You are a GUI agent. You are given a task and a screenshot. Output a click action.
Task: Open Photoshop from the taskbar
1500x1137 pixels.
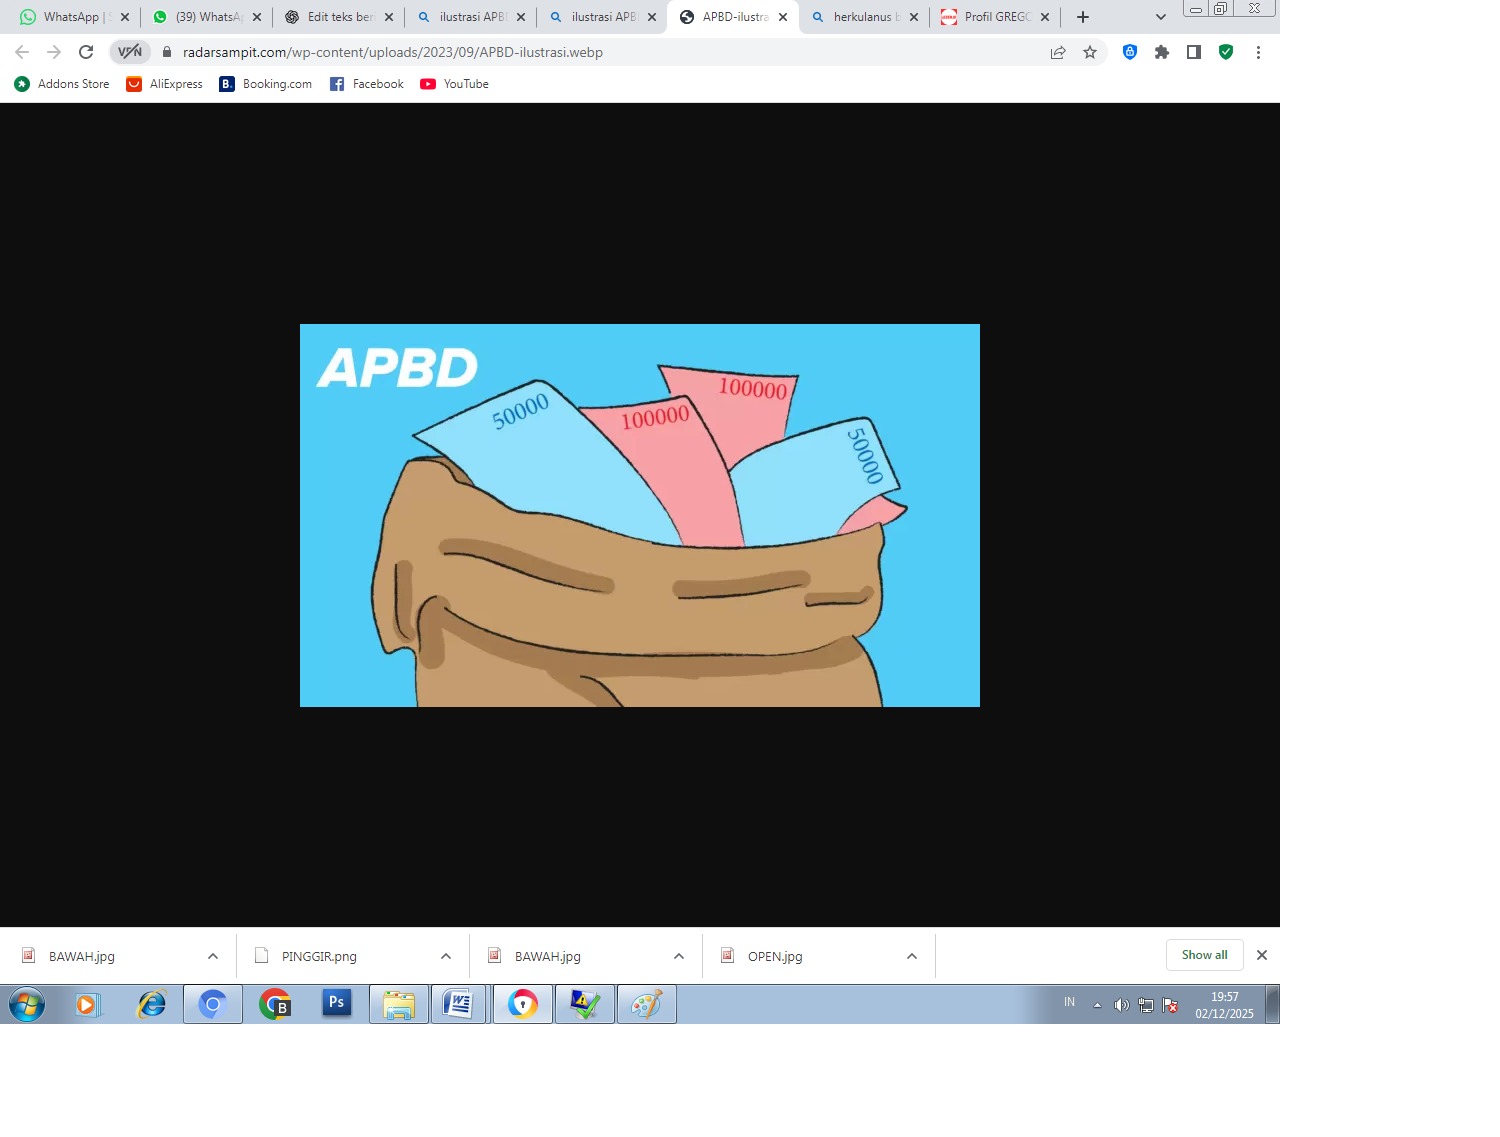[x=337, y=1004]
